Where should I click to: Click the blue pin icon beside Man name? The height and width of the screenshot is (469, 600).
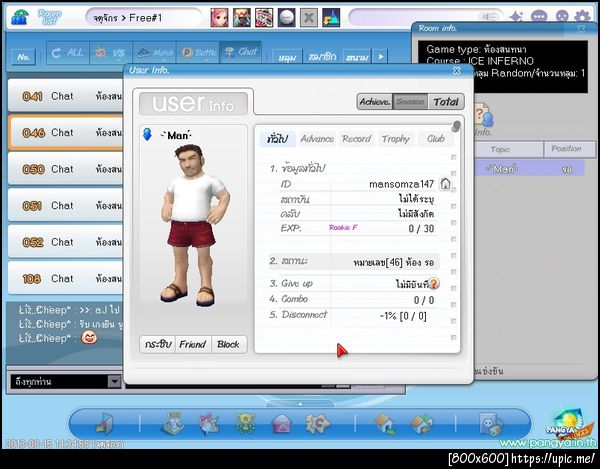pyautogui.click(x=147, y=134)
